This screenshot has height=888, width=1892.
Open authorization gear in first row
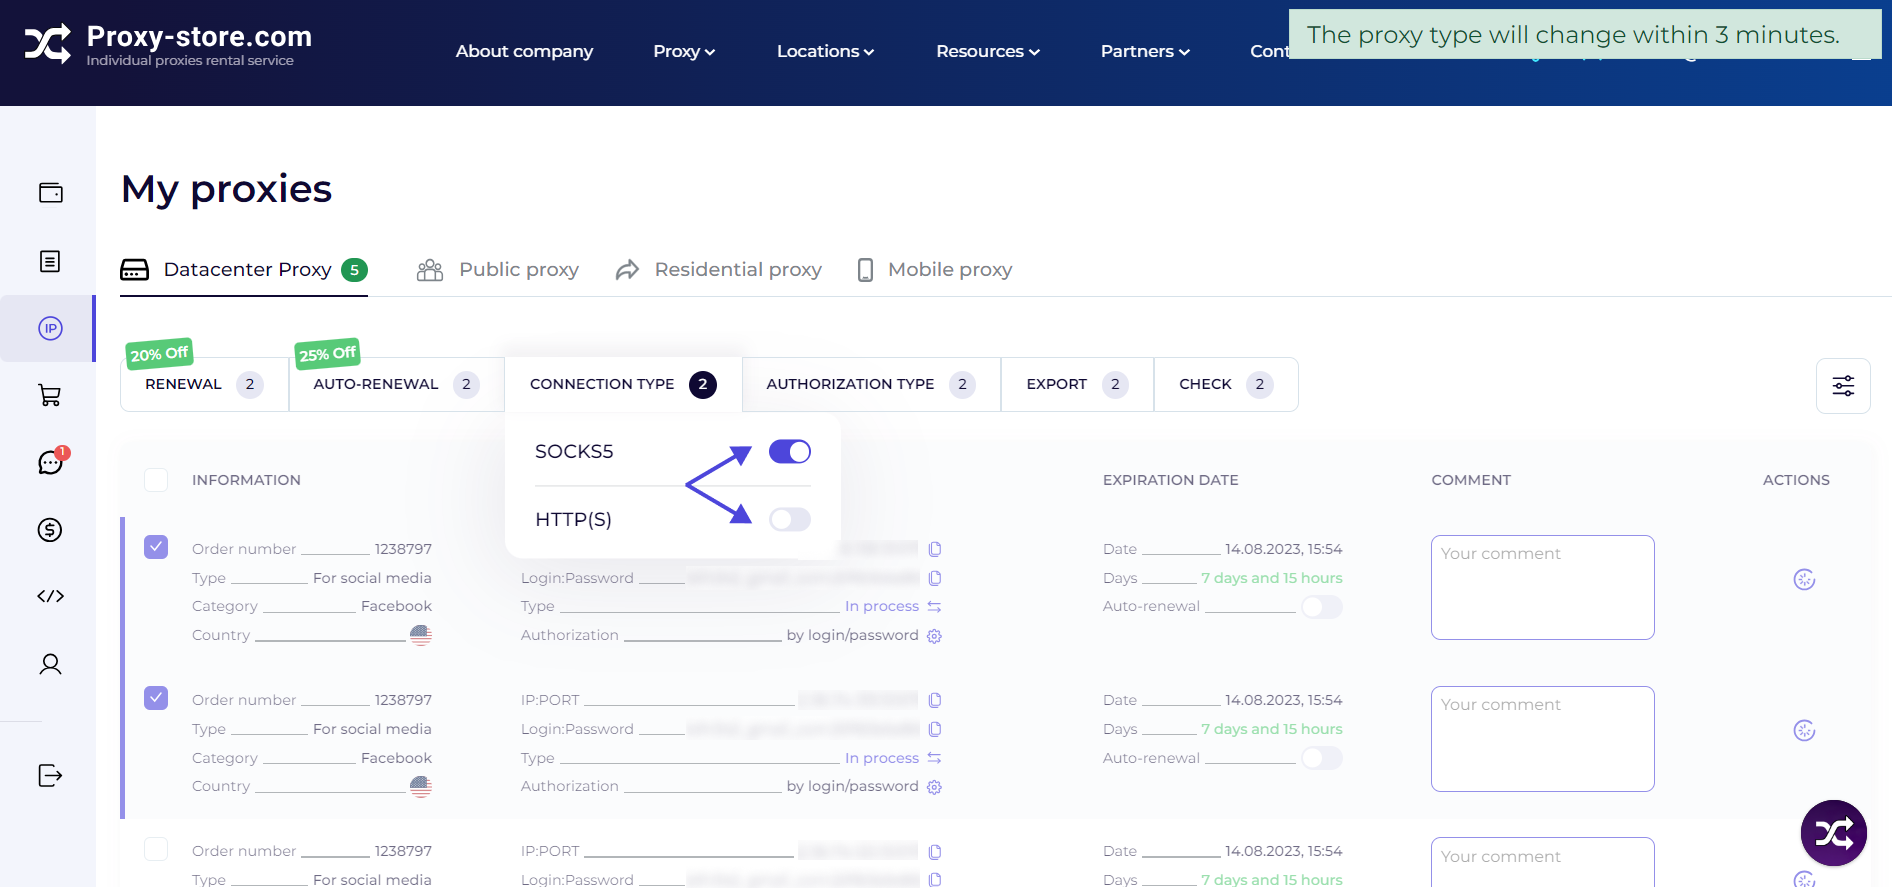pyautogui.click(x=934, y=636)
